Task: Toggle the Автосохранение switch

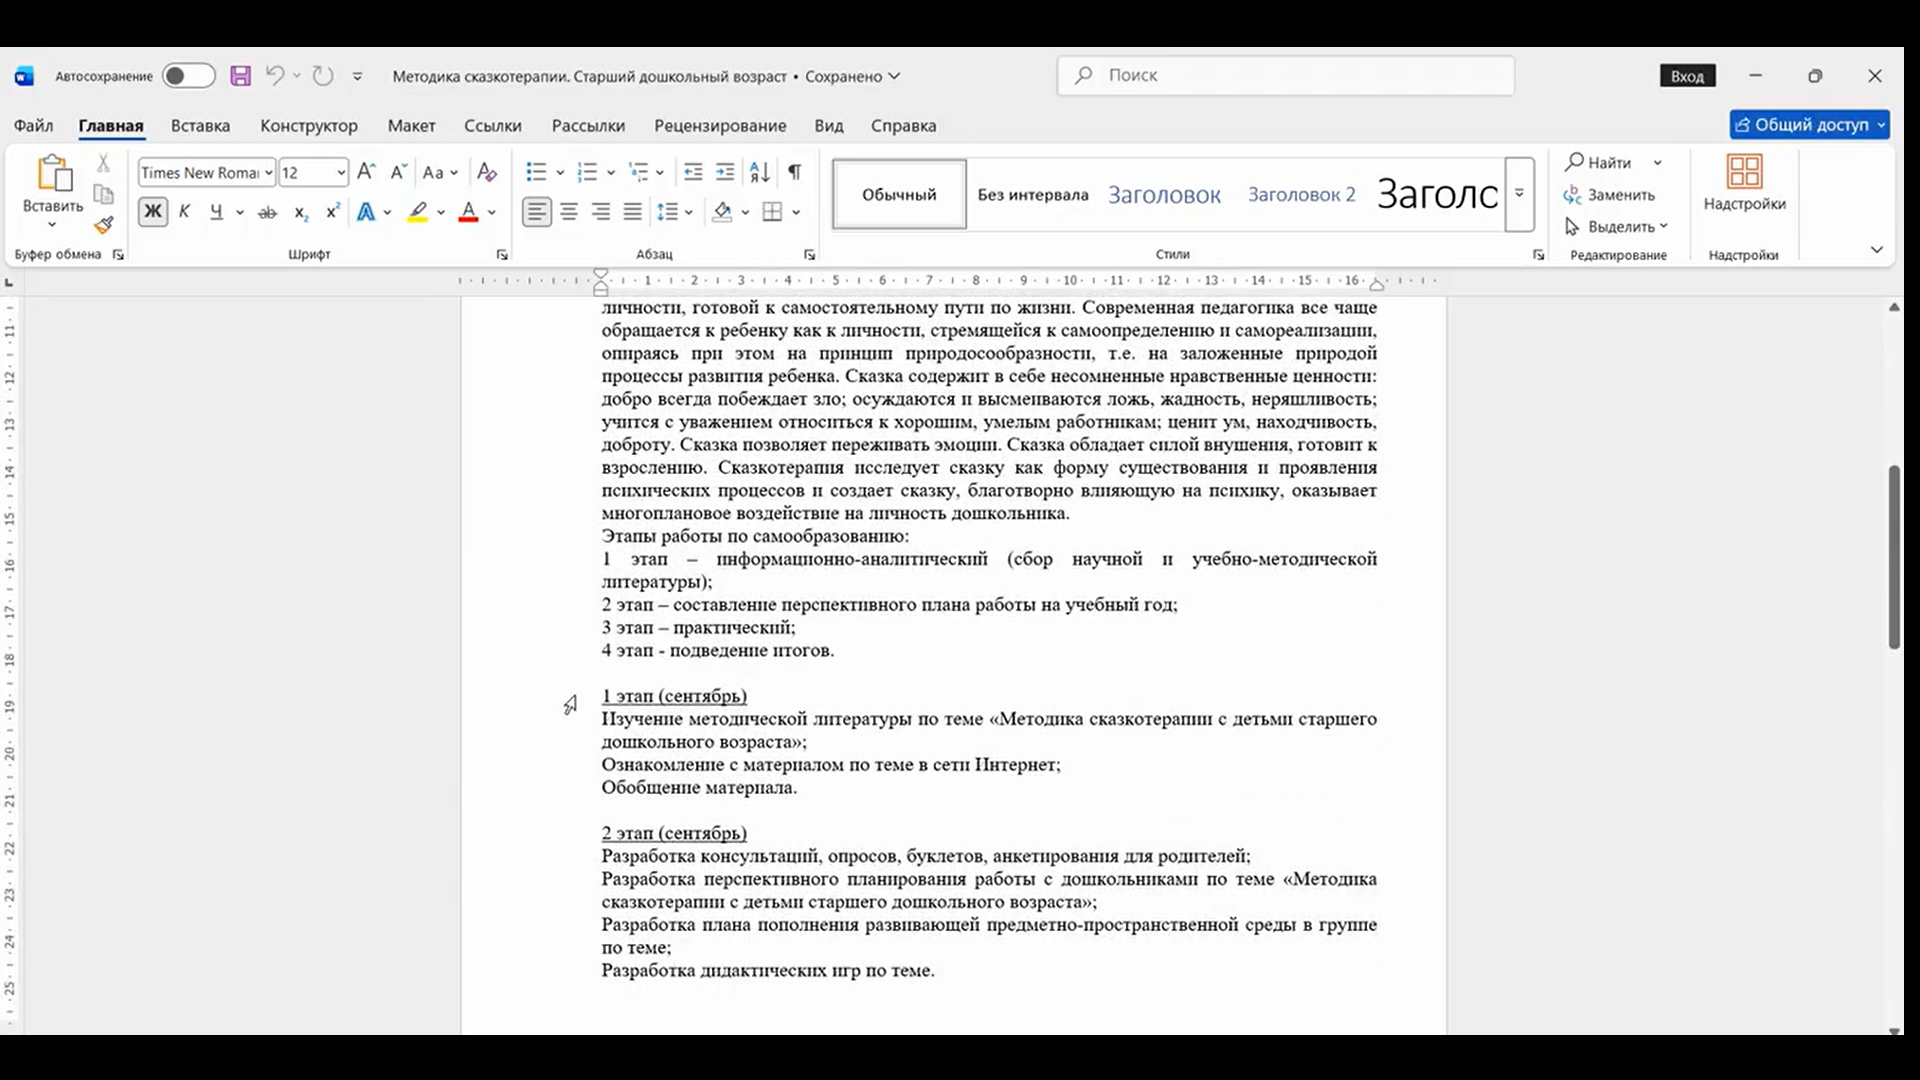Action: tap(189, 76)
